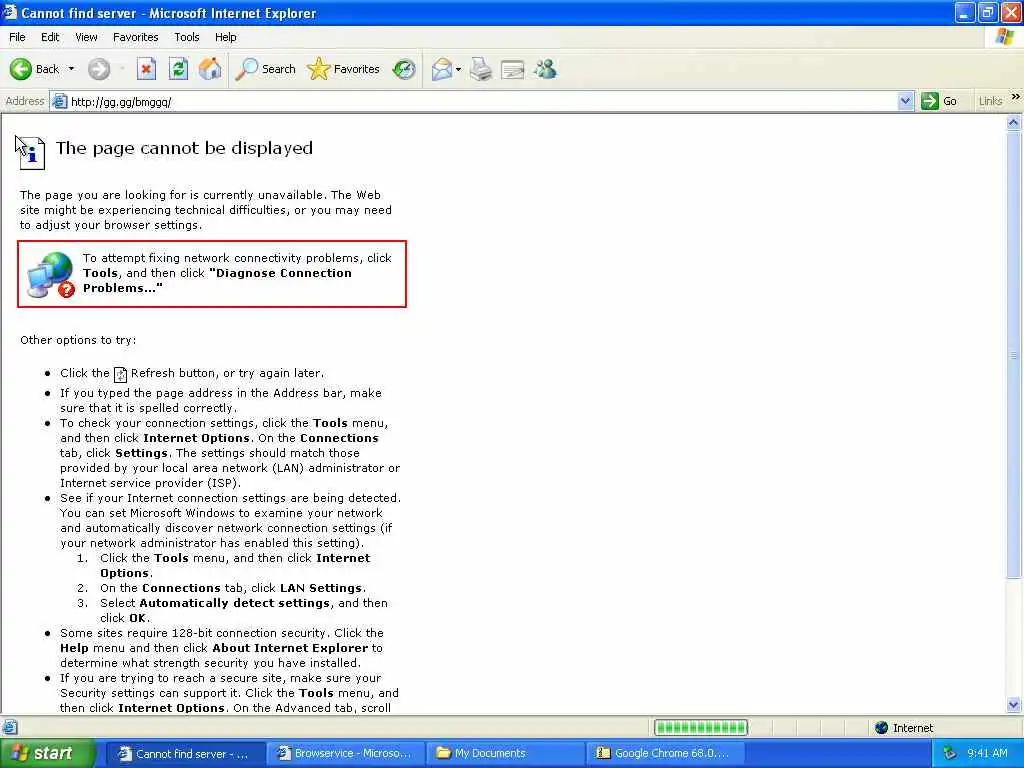This screenshot has height=768, width=1024.
Task: Open the Edit menu
Action: (50, 37)
